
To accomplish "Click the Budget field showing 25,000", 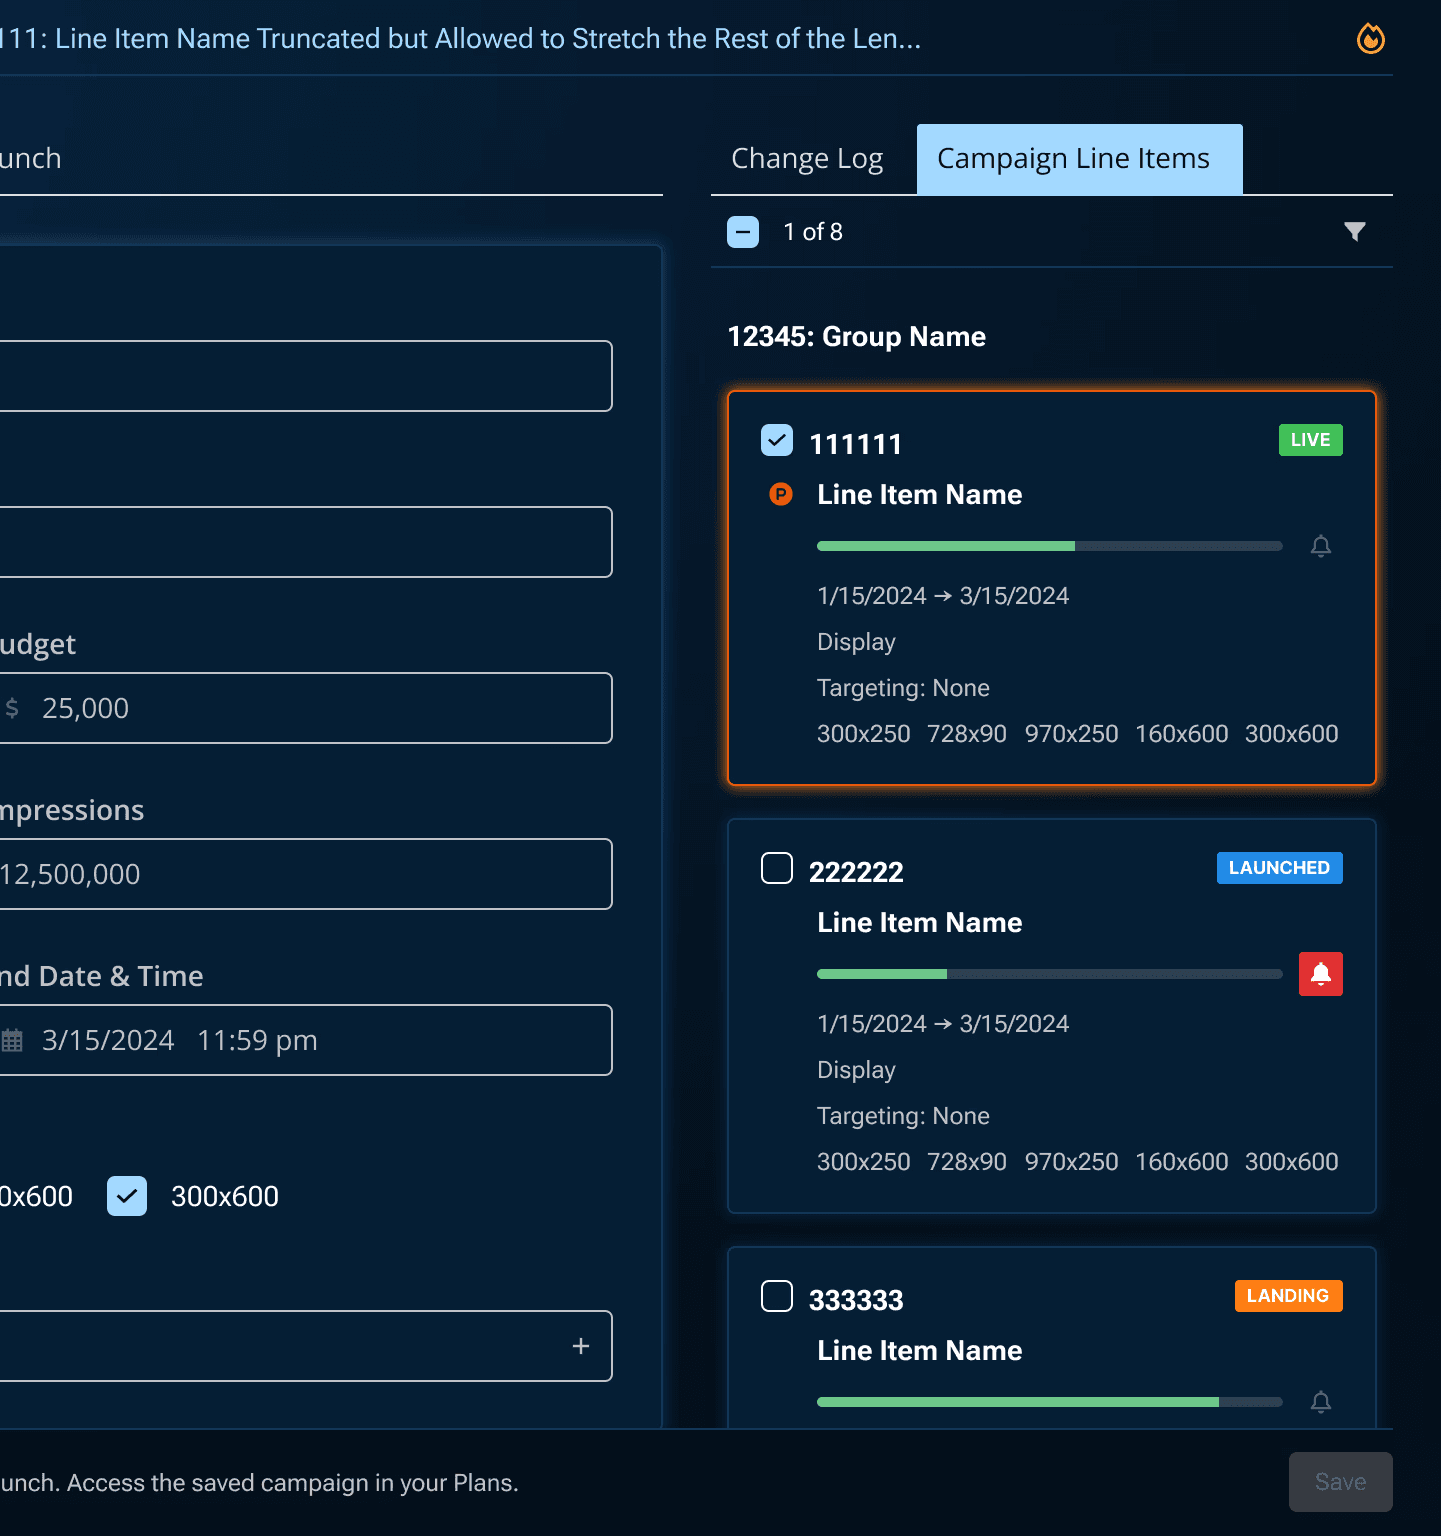I will 305,708.
